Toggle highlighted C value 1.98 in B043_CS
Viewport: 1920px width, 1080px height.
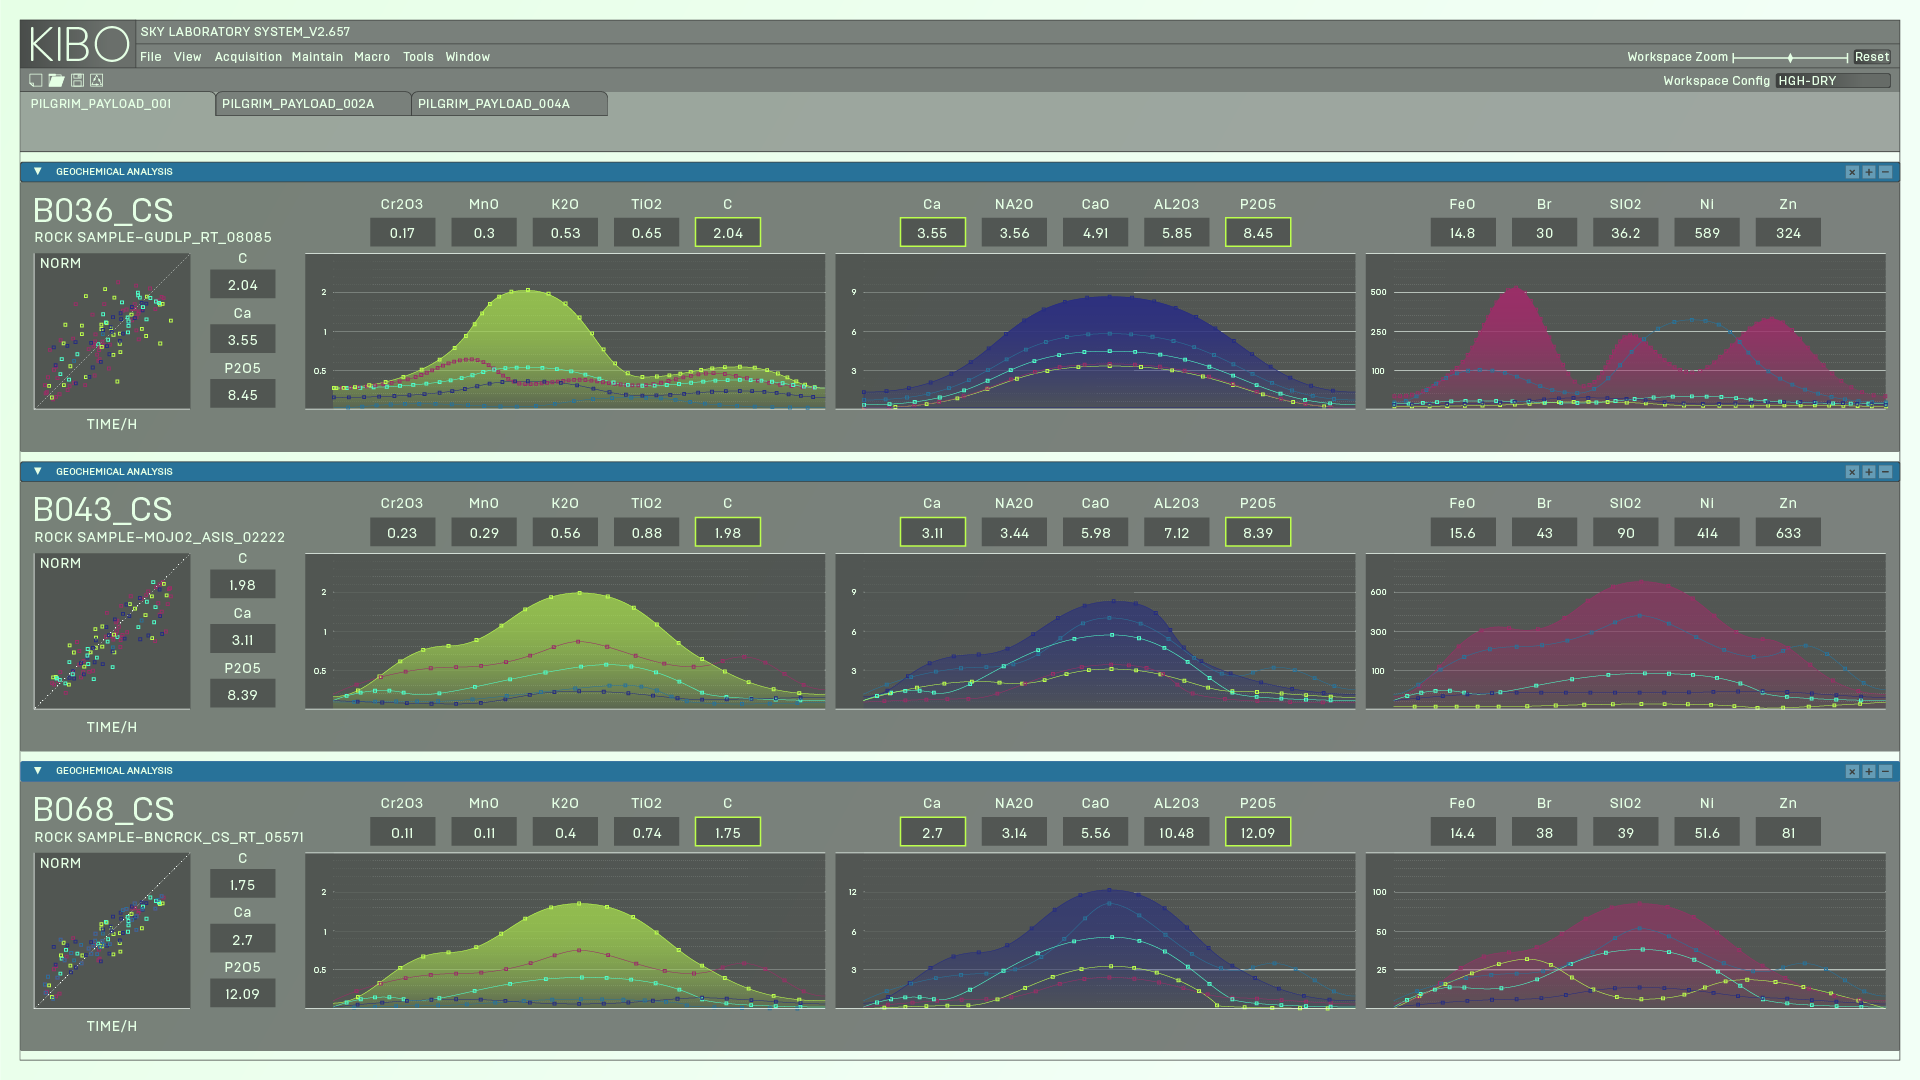click(728, 533)
